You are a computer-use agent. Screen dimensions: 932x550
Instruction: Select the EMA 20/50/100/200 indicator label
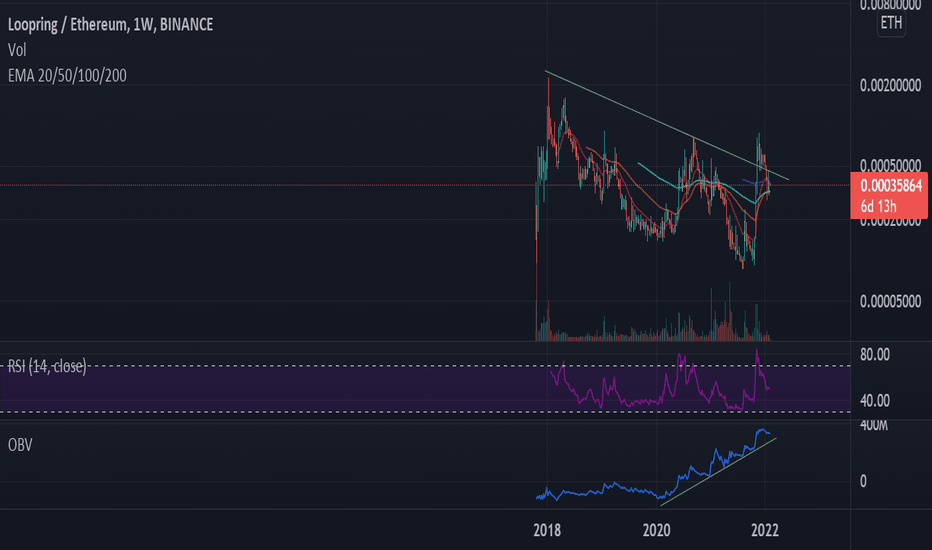pyautogui.click(x=67, y=76)
